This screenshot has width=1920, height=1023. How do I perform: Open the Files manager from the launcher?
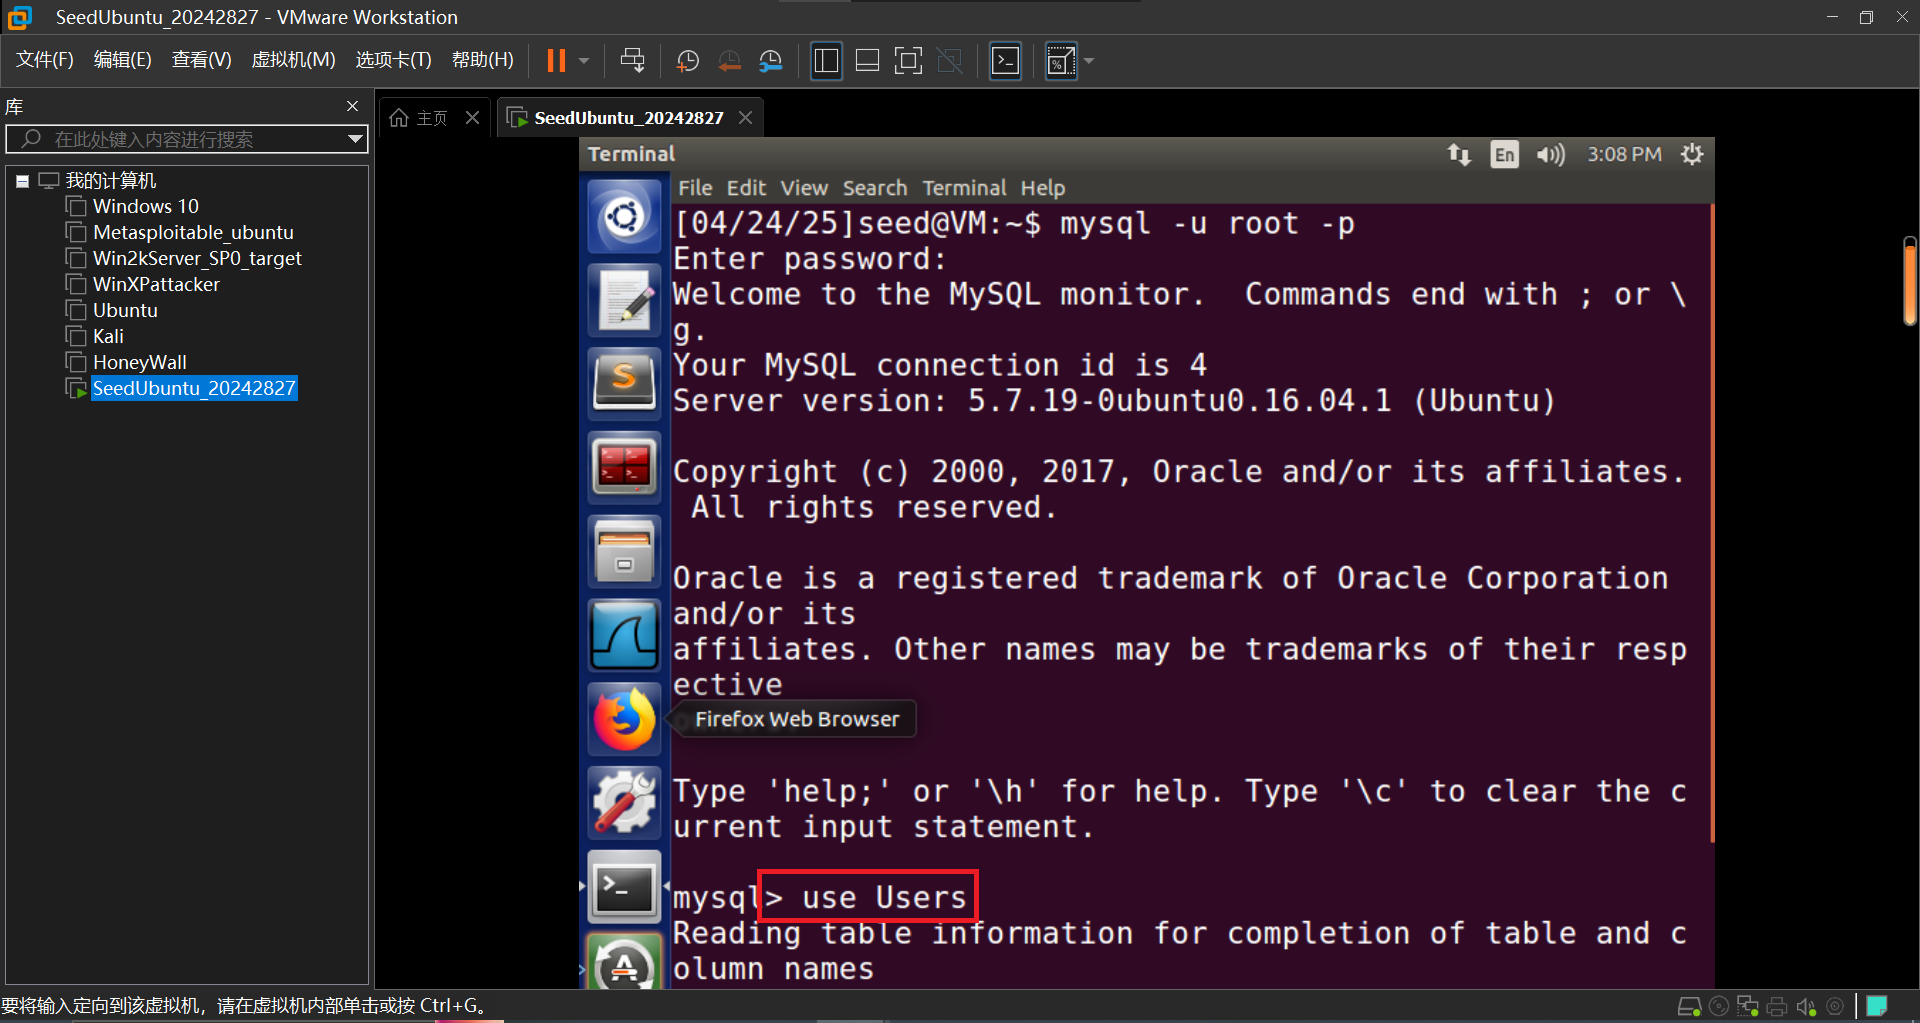coord(624,551)
